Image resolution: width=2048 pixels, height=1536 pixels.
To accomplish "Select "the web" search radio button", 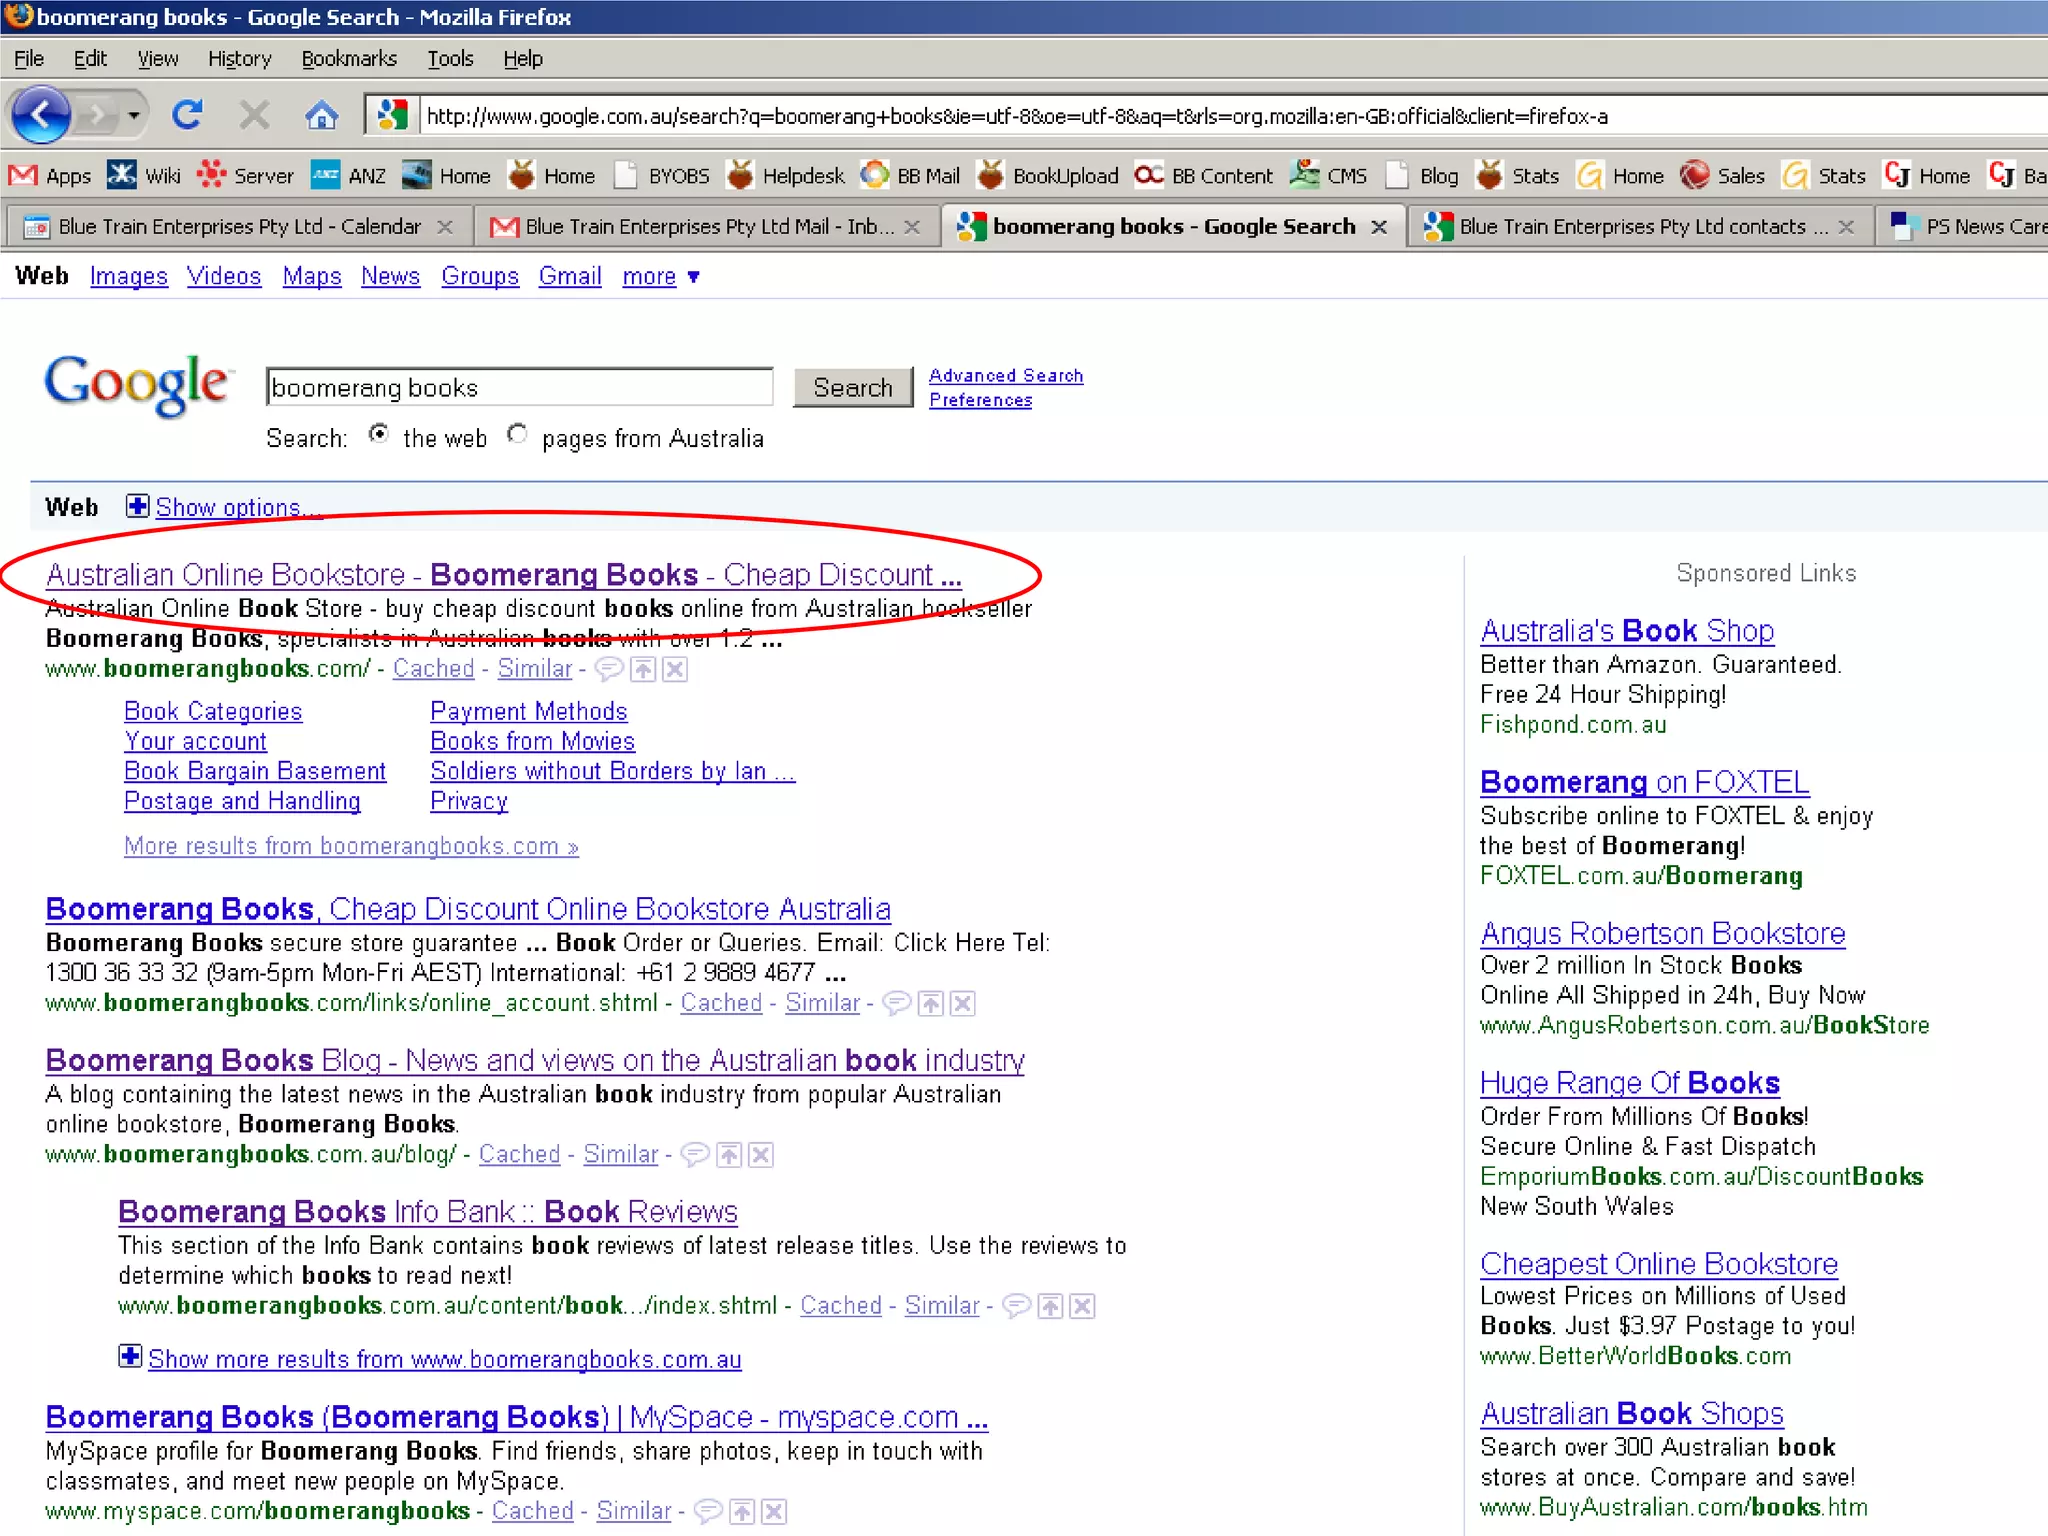I will [378, 434].
